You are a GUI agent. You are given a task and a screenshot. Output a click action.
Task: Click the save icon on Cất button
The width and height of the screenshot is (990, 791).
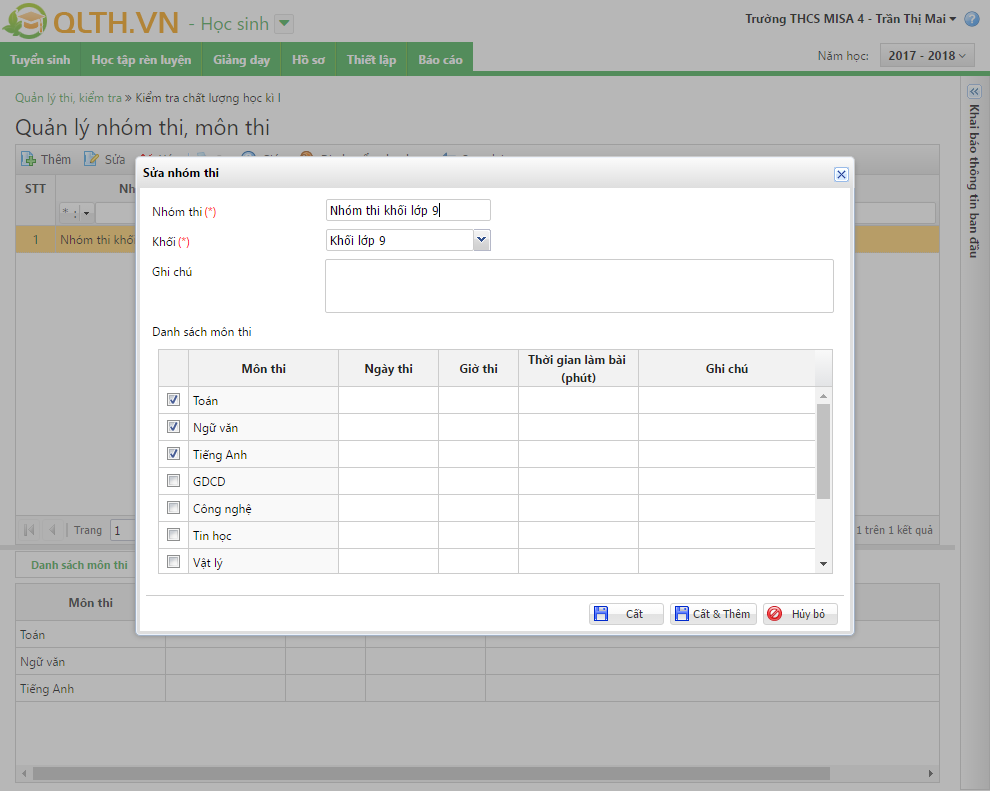click(x=601, y=614)
